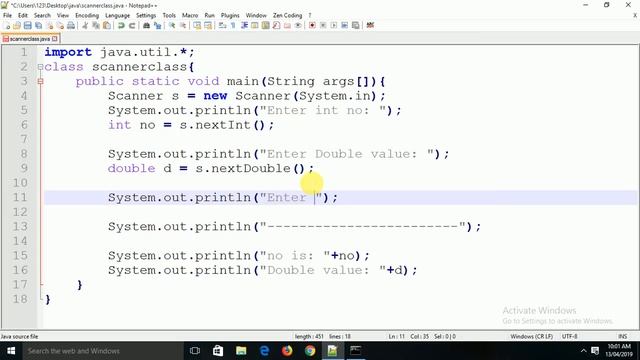The height and width of the screenshot is (360, 640).
Task: Start macro recording with red button
Action: point(312,25)
